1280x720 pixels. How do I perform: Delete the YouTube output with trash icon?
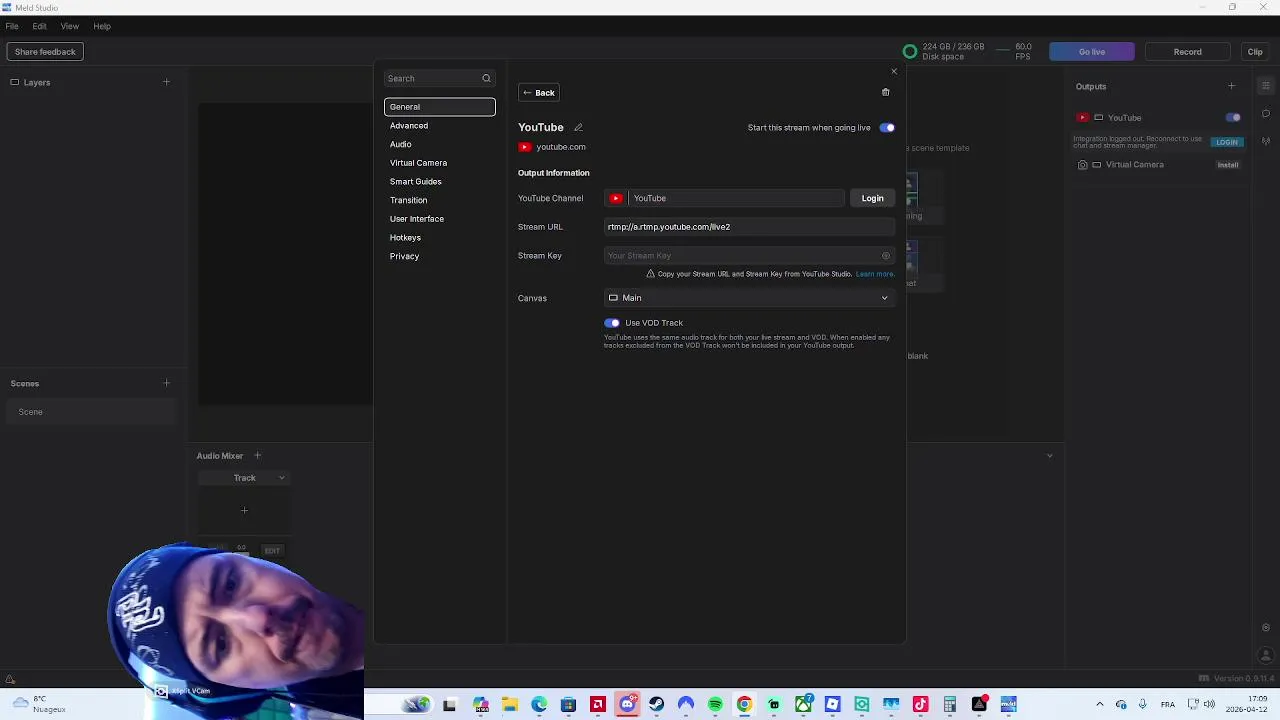[885, 92]
